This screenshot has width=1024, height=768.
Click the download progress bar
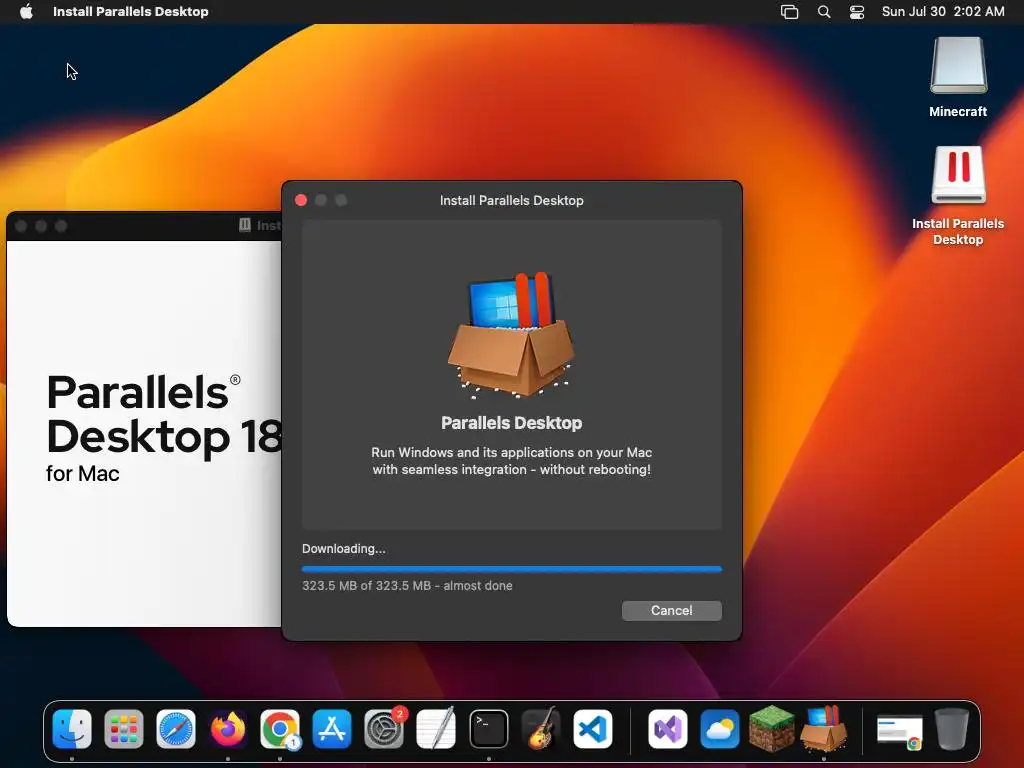point(511,569)
